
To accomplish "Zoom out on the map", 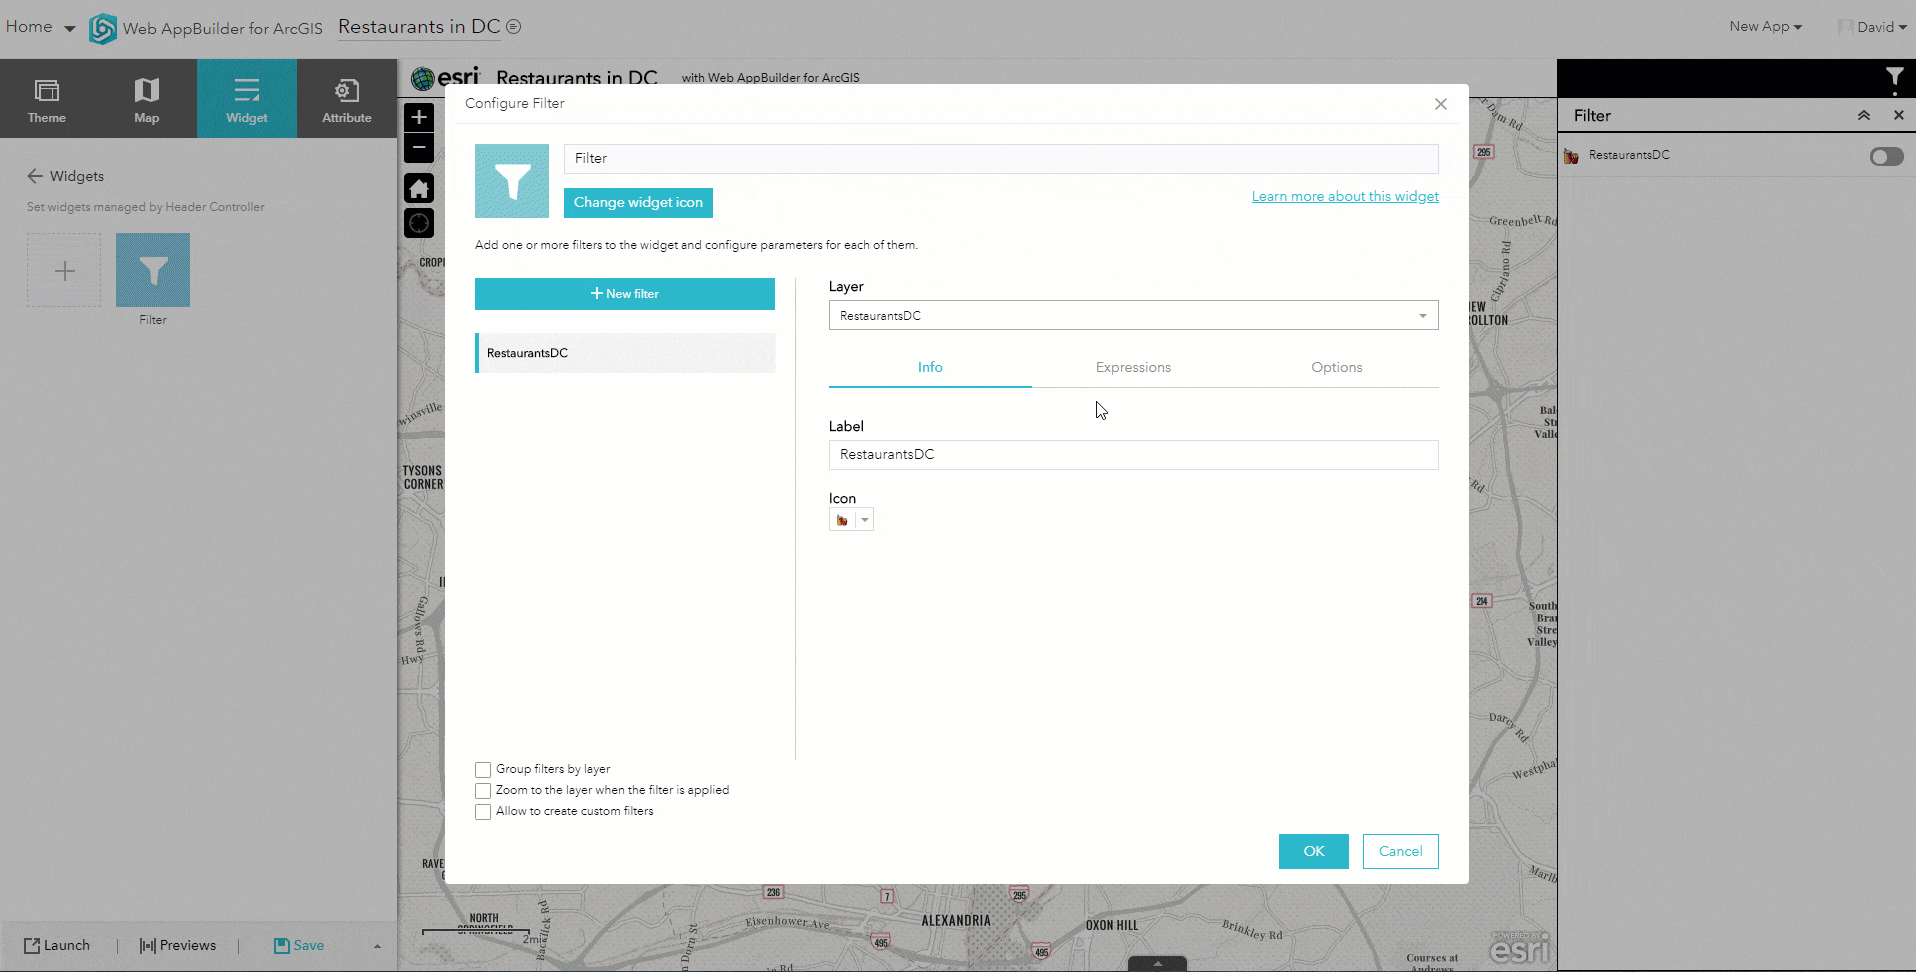I will (419, 148).
